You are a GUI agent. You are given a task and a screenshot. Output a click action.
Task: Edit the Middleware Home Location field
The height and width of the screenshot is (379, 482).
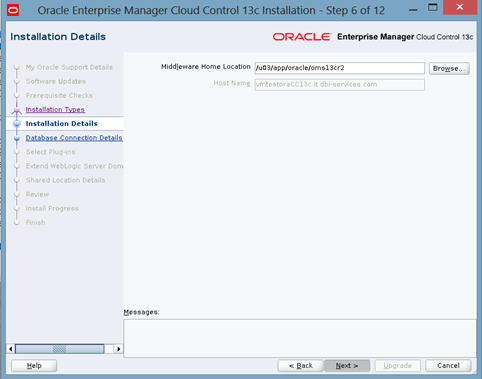click(339, 68)
